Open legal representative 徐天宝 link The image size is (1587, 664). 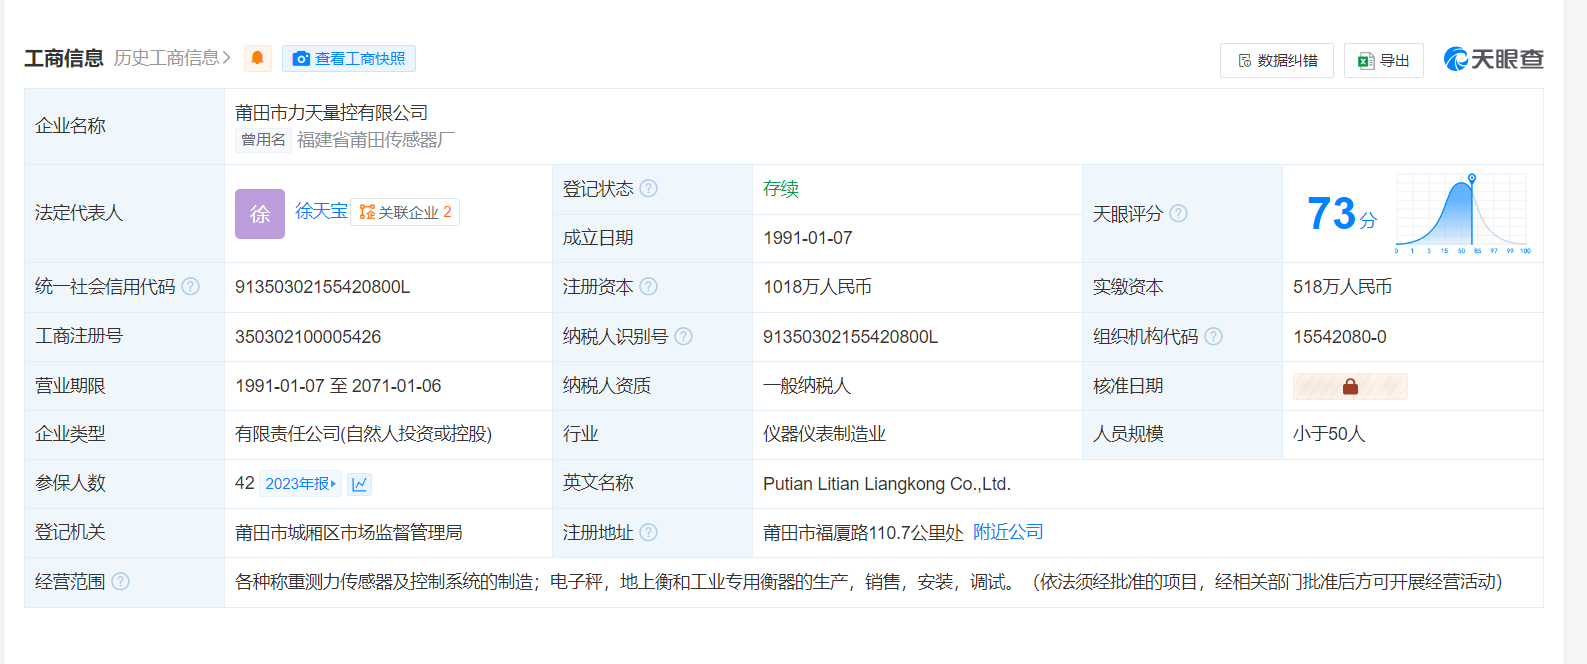point(321,211)
